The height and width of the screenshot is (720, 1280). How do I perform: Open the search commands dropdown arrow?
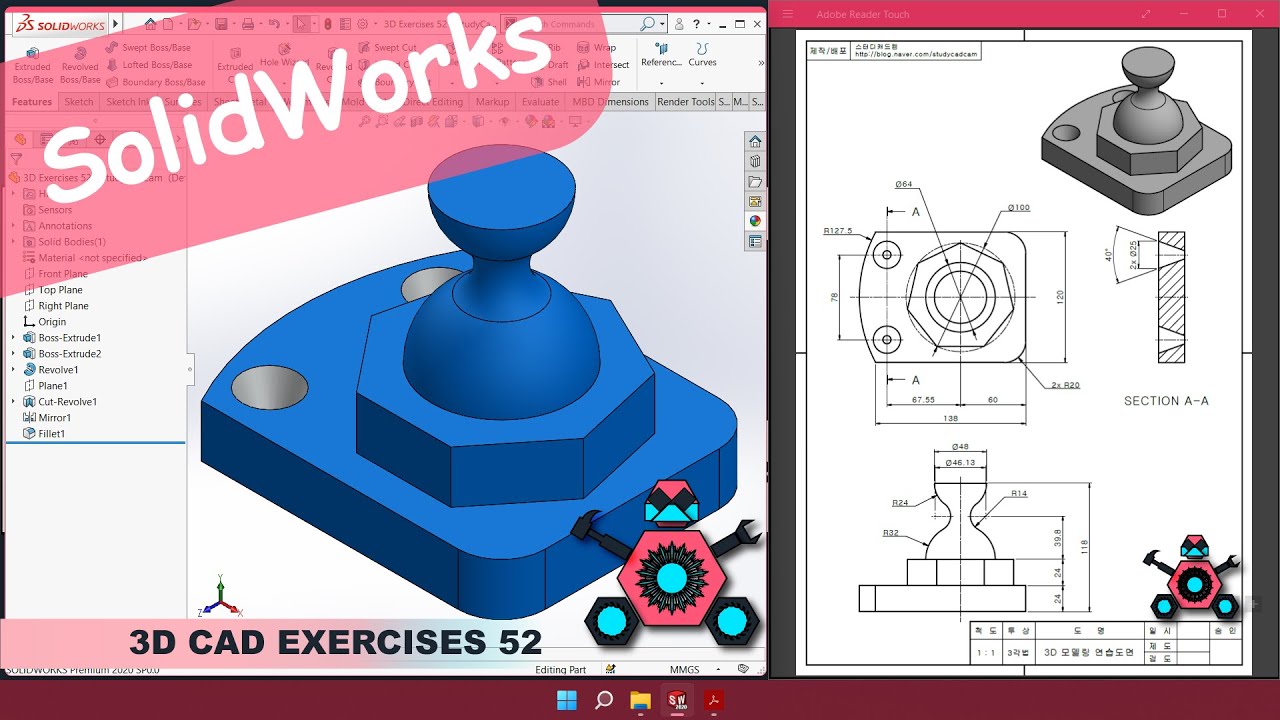pos(662,24)
